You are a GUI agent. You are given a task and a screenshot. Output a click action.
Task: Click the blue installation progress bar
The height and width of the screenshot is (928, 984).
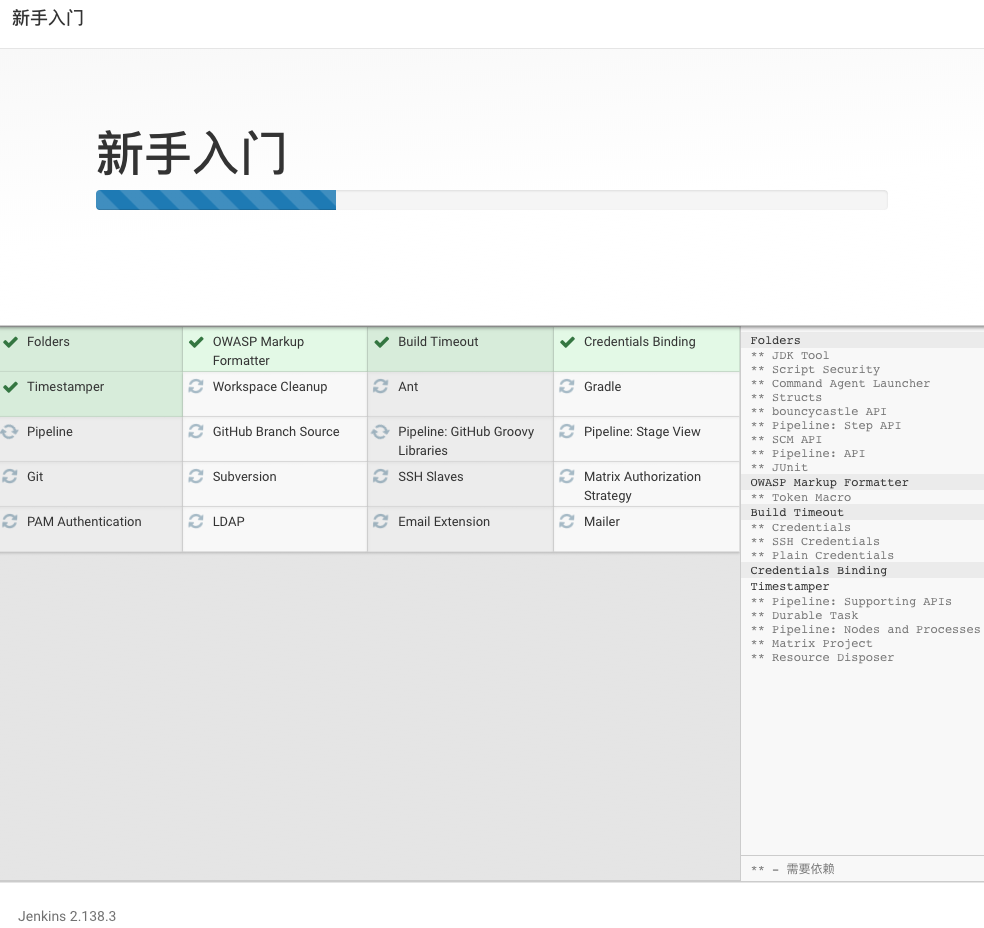tap(216, 200)
